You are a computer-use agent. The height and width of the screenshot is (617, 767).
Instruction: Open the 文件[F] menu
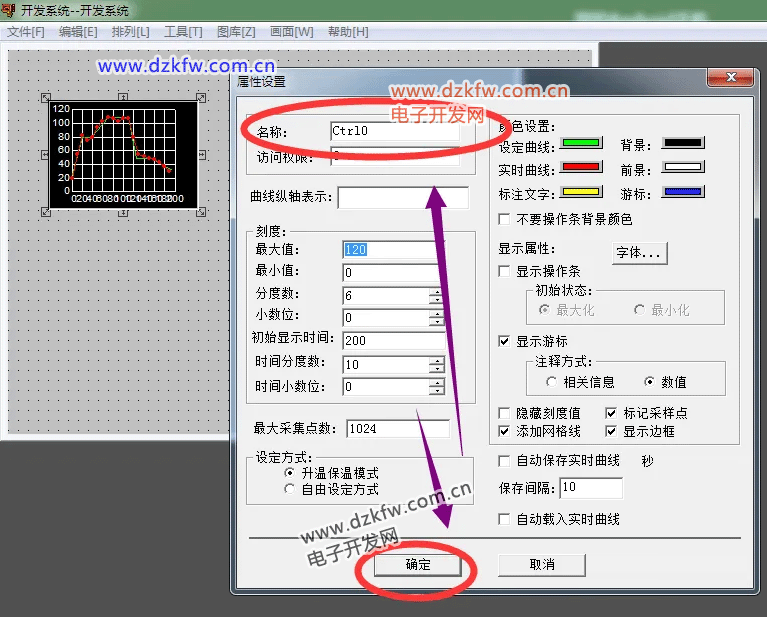pos(26,32)
